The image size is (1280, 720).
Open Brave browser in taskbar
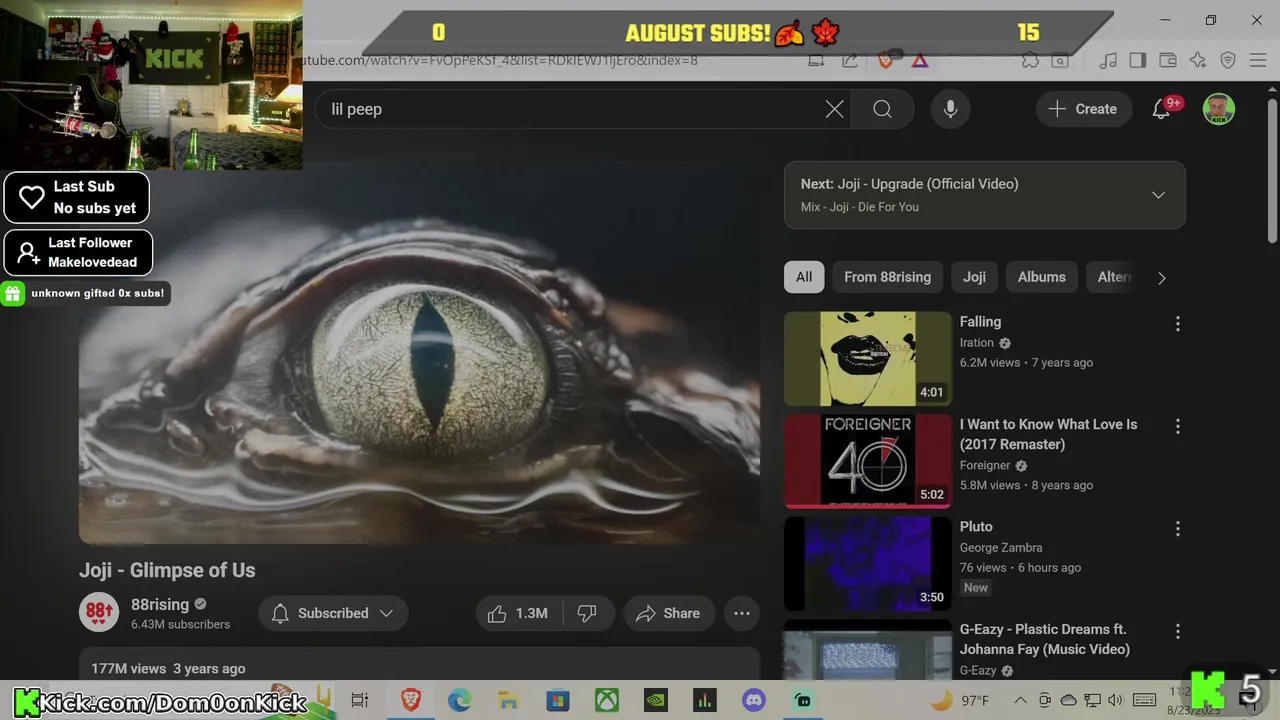coord(411,700)
